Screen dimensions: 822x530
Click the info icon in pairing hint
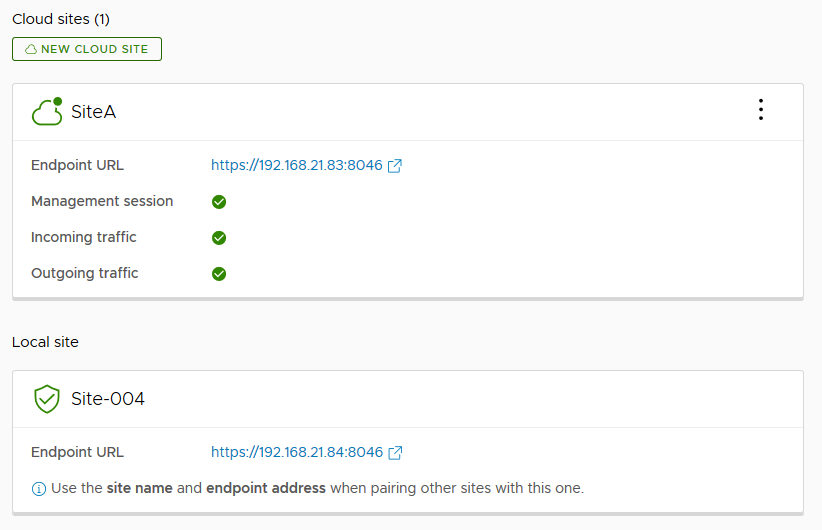(39, 489)
